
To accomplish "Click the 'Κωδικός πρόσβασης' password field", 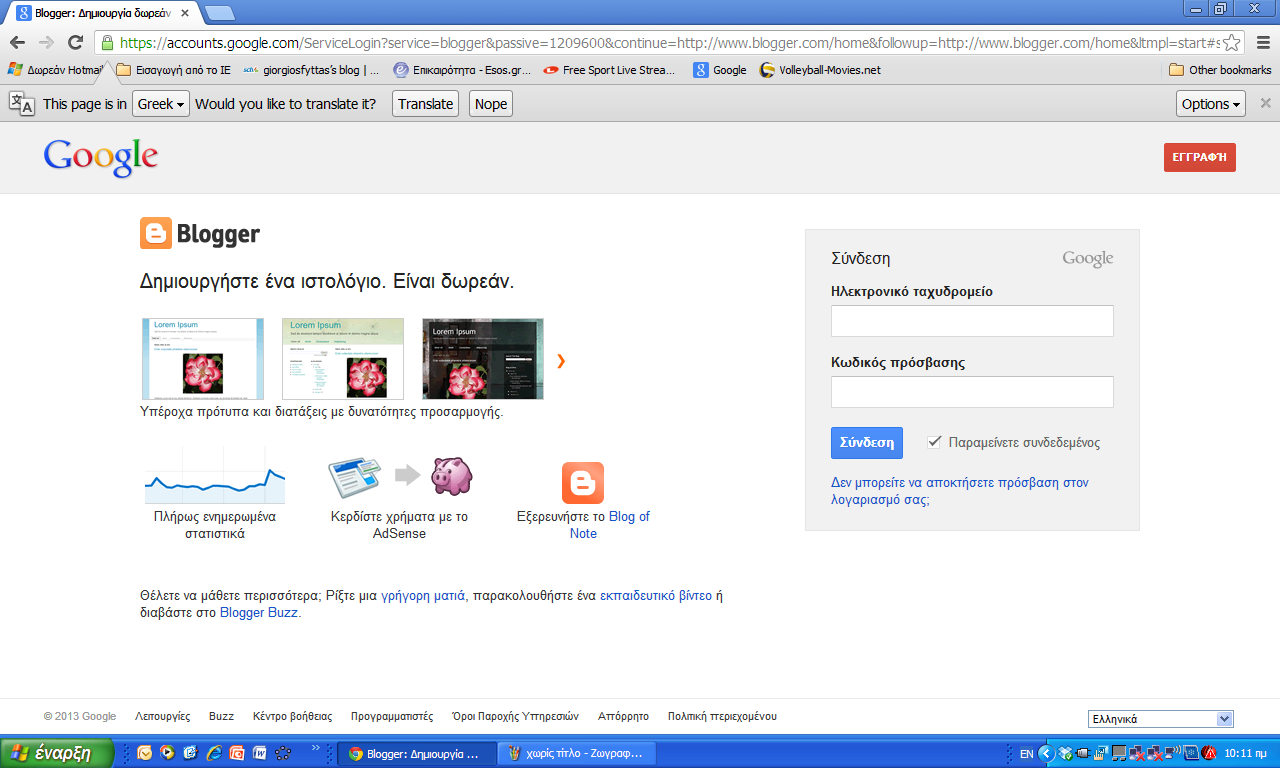I will (972, 392).
